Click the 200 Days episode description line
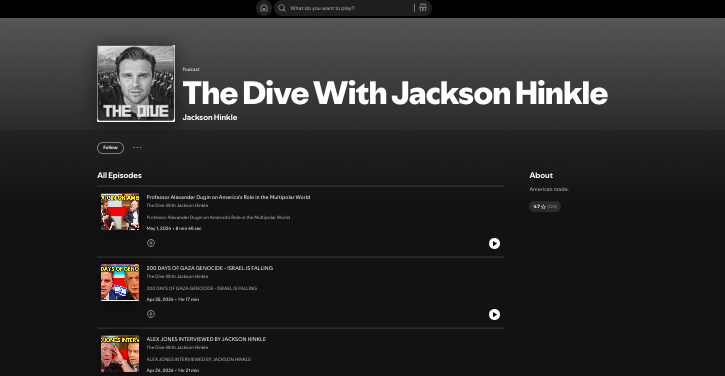The height and width of the screenshot is (376, 725). click(x=202, y=288)
